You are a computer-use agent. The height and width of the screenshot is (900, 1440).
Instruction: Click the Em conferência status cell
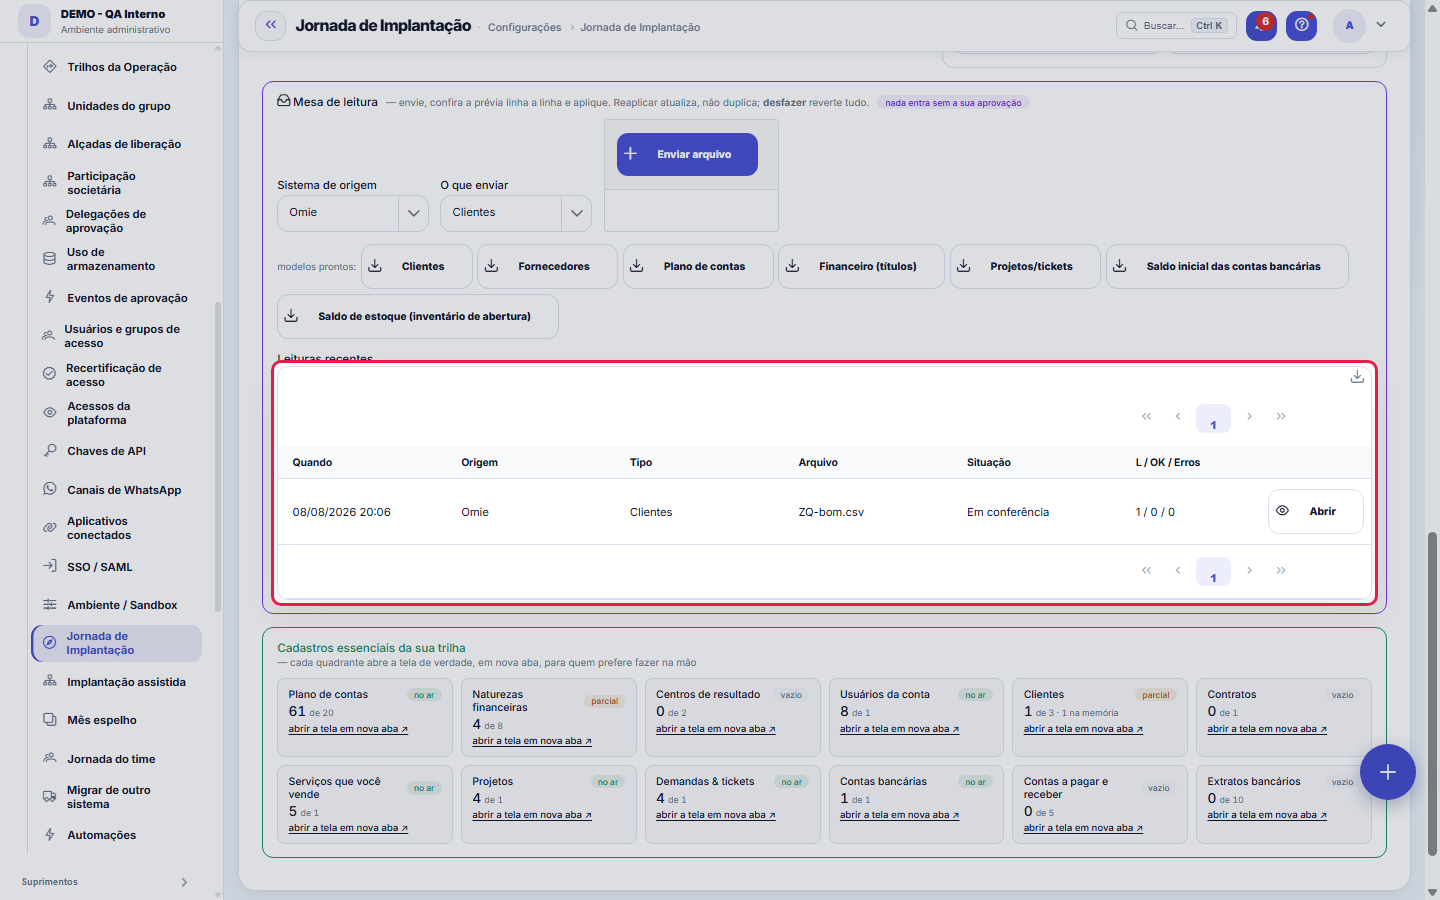coord(1008,512)
